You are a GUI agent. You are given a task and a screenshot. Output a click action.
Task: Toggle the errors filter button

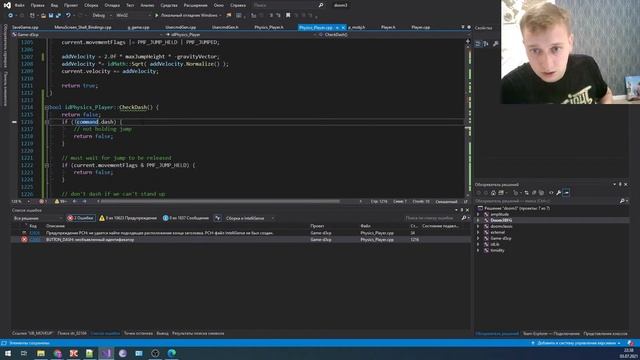(81, 218)
